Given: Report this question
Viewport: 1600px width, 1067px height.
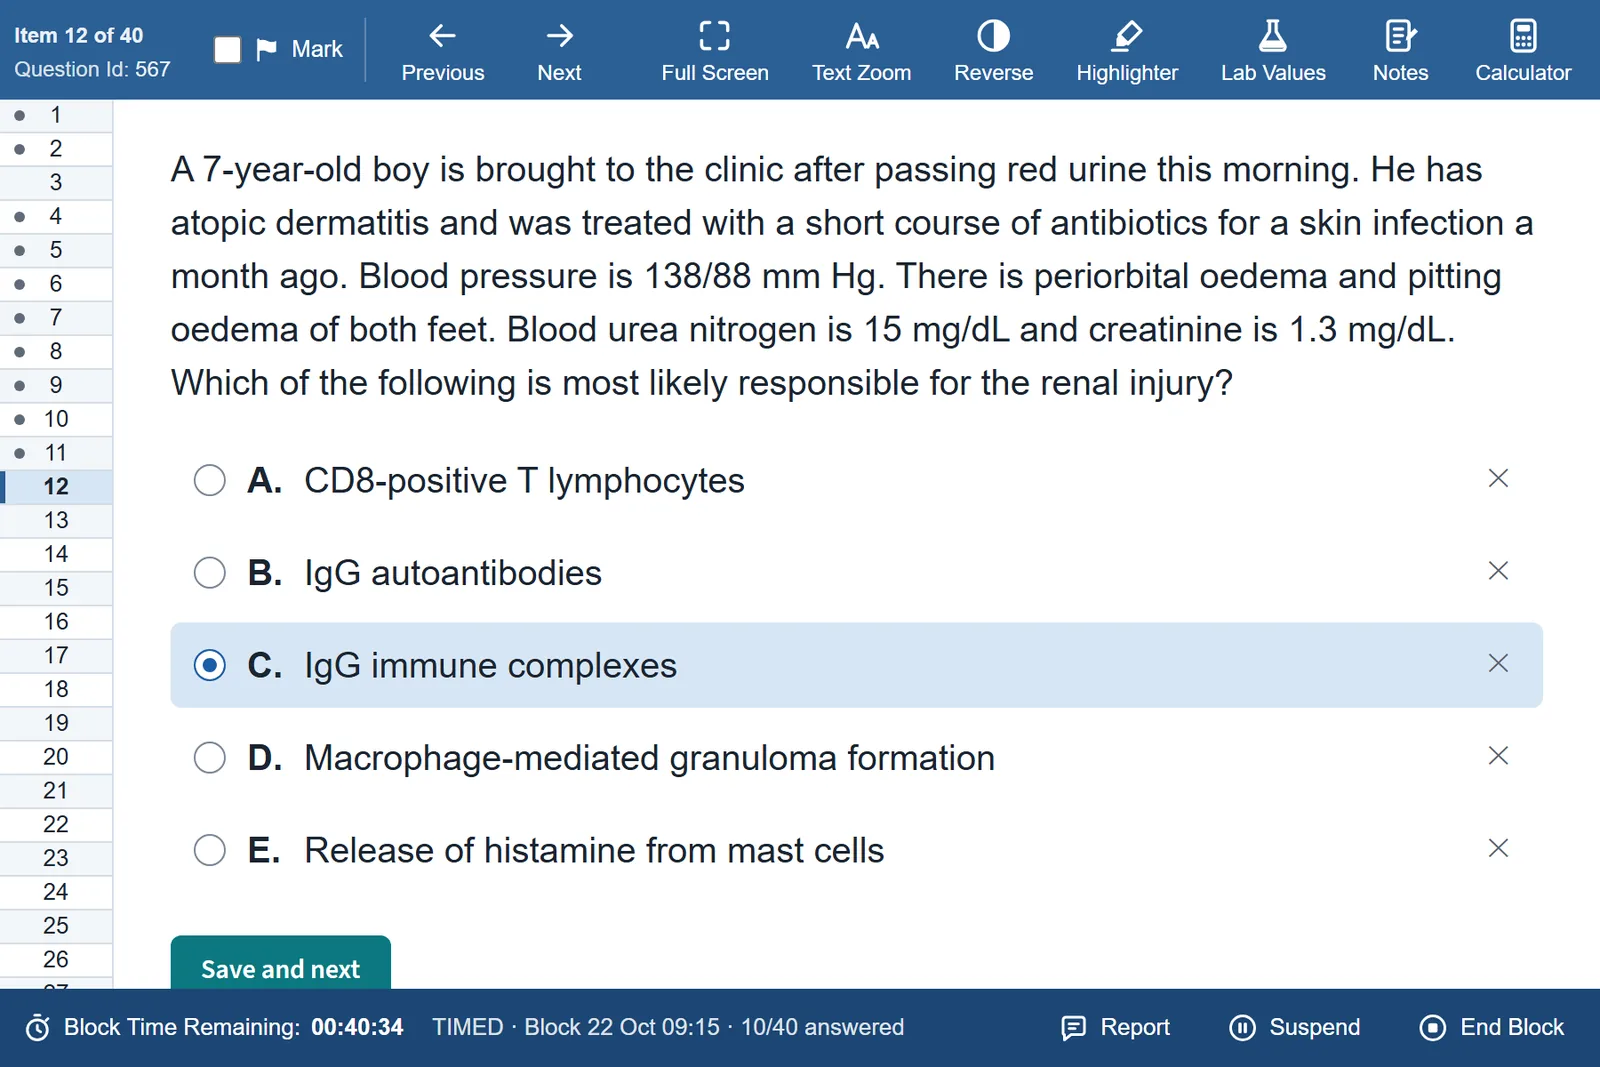Looking at the screenshot, I should pos(1115,1027).
